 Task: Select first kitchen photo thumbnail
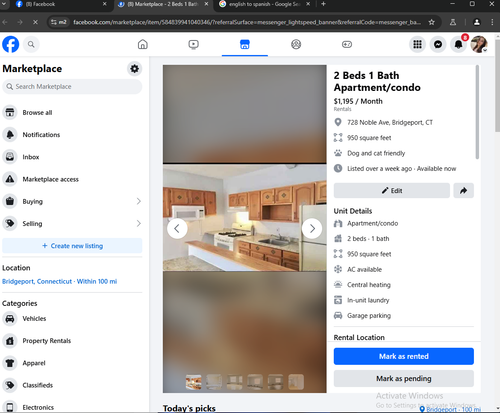click(193, 382)
